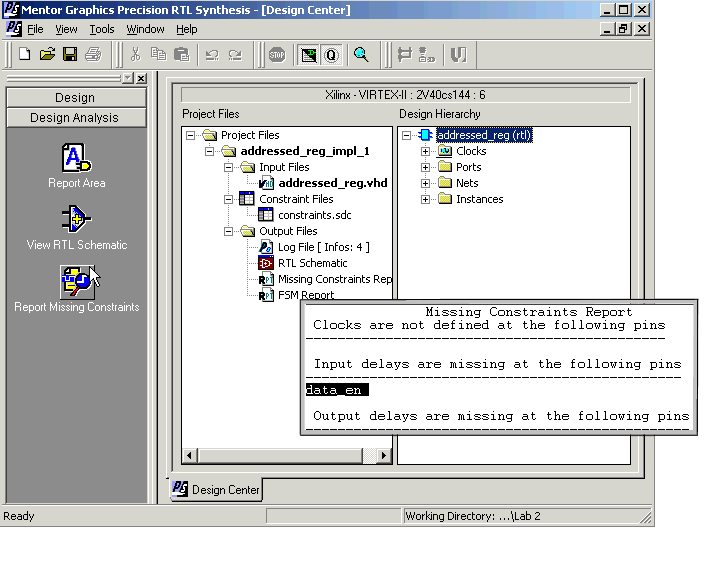This screenshot has height=570, width=705.
Task: Click the Undo toolbar icon
Action: [x=211, y=55]
